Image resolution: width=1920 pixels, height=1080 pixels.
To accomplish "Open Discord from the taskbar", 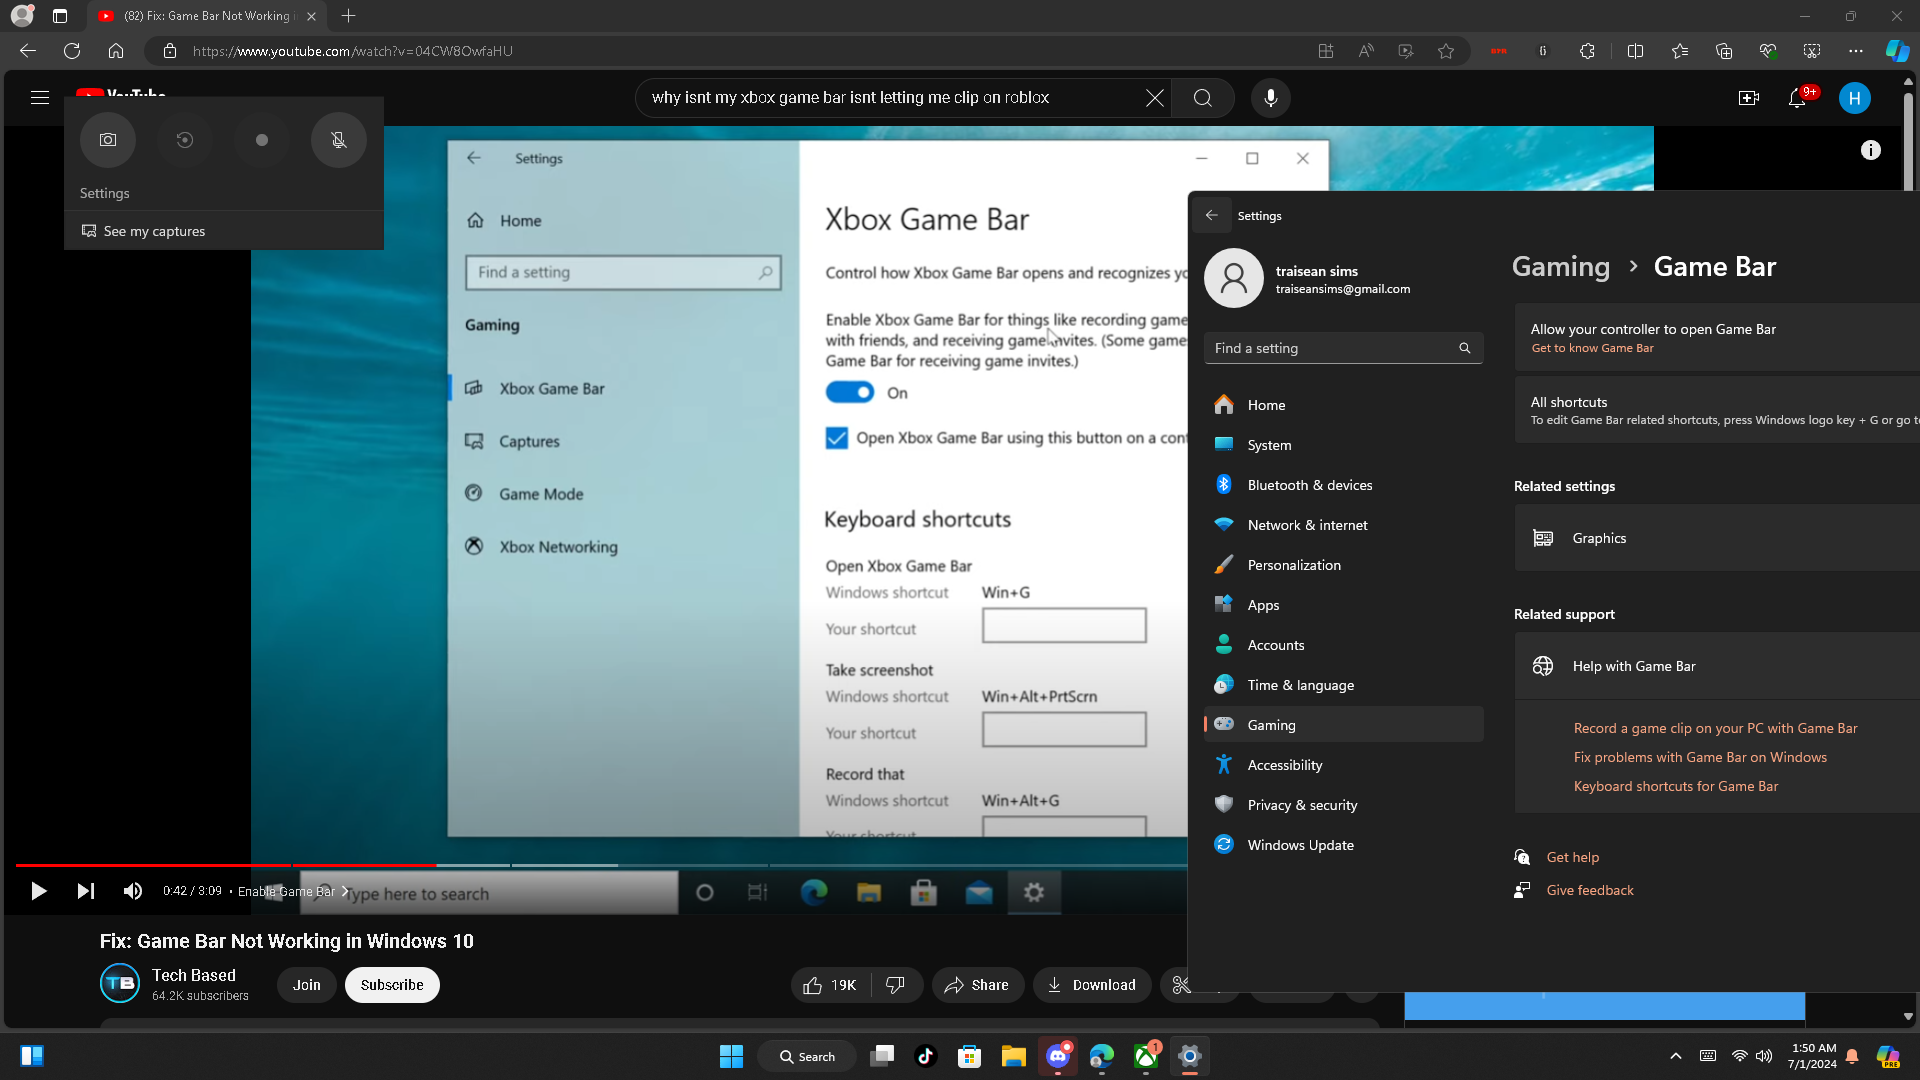I will [x=1058, y=1056].
